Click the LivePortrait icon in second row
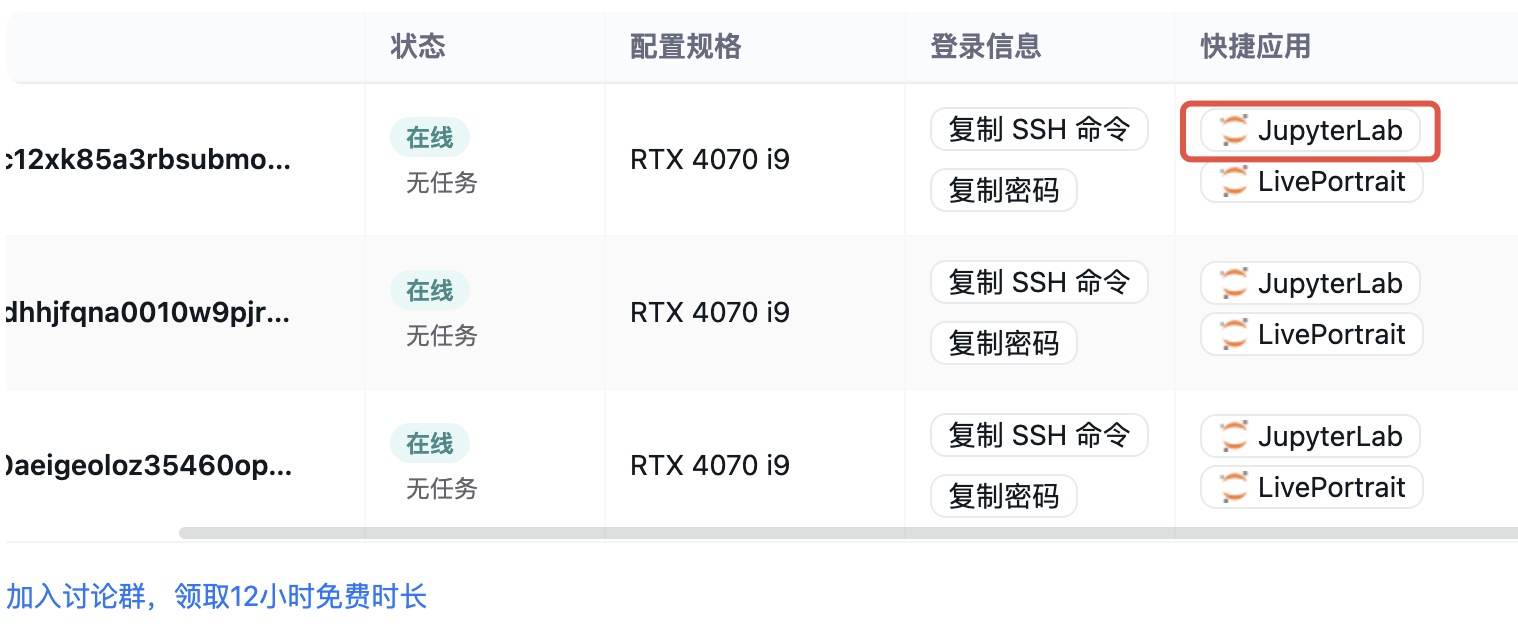 (x=1234, y=335)
